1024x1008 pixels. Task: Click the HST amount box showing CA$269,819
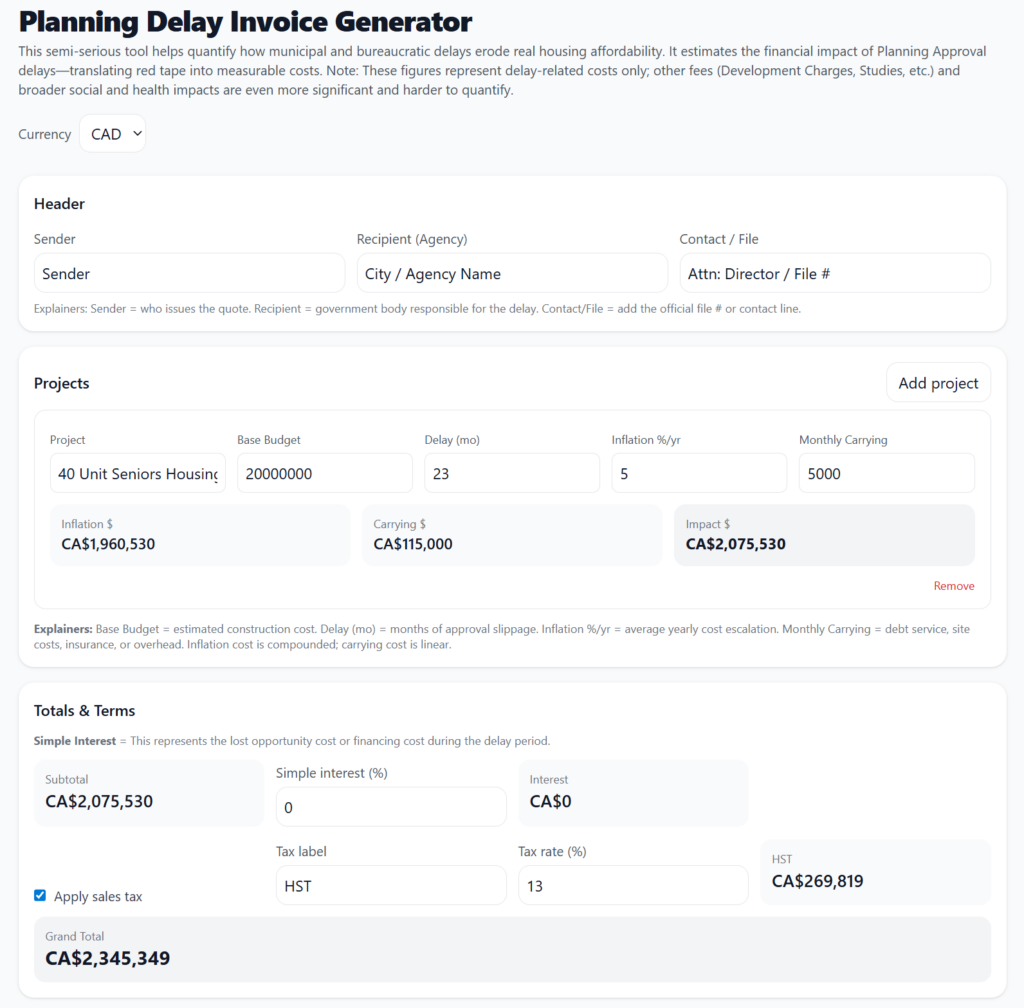(875, 871)
